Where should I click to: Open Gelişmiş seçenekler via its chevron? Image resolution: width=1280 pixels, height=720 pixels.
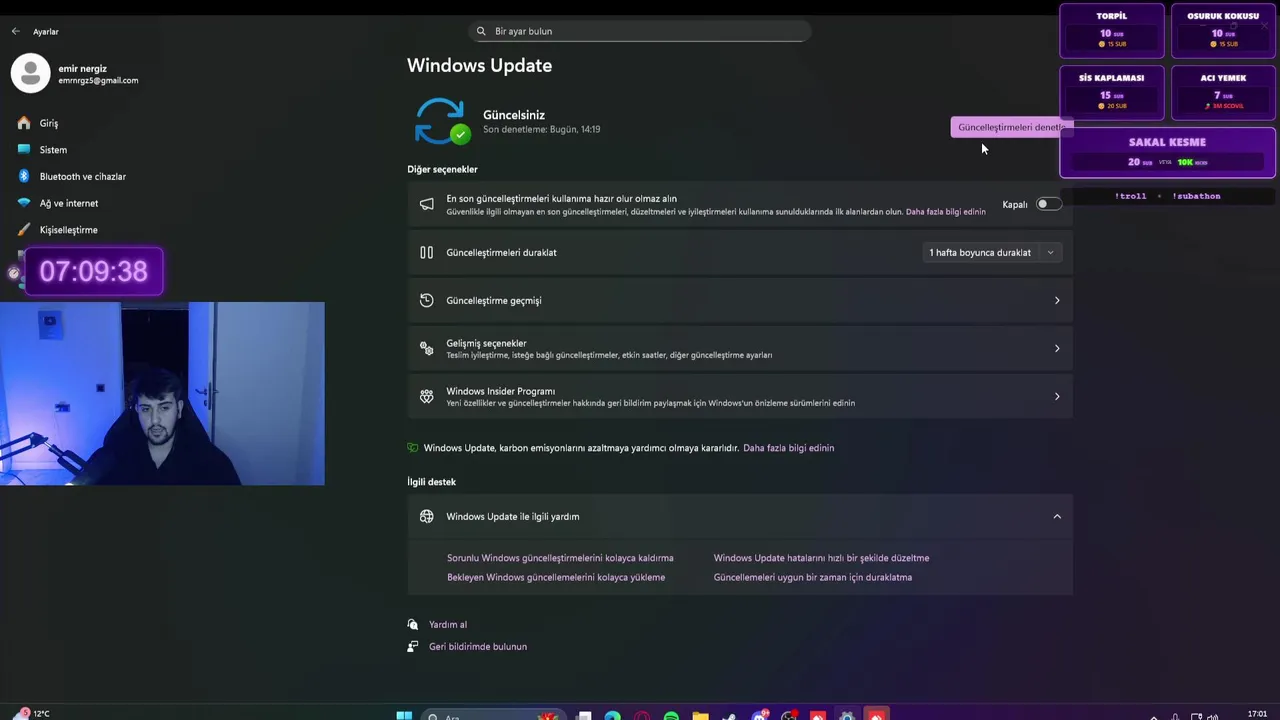(1057, 348)
